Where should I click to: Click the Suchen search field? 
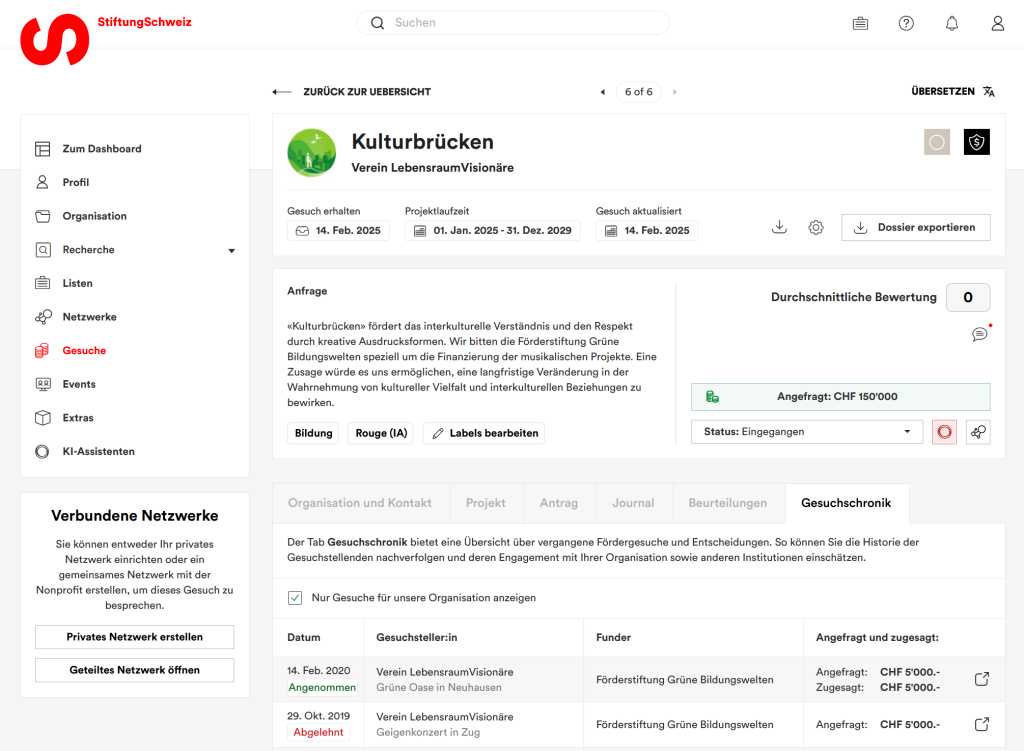(512, 22)
